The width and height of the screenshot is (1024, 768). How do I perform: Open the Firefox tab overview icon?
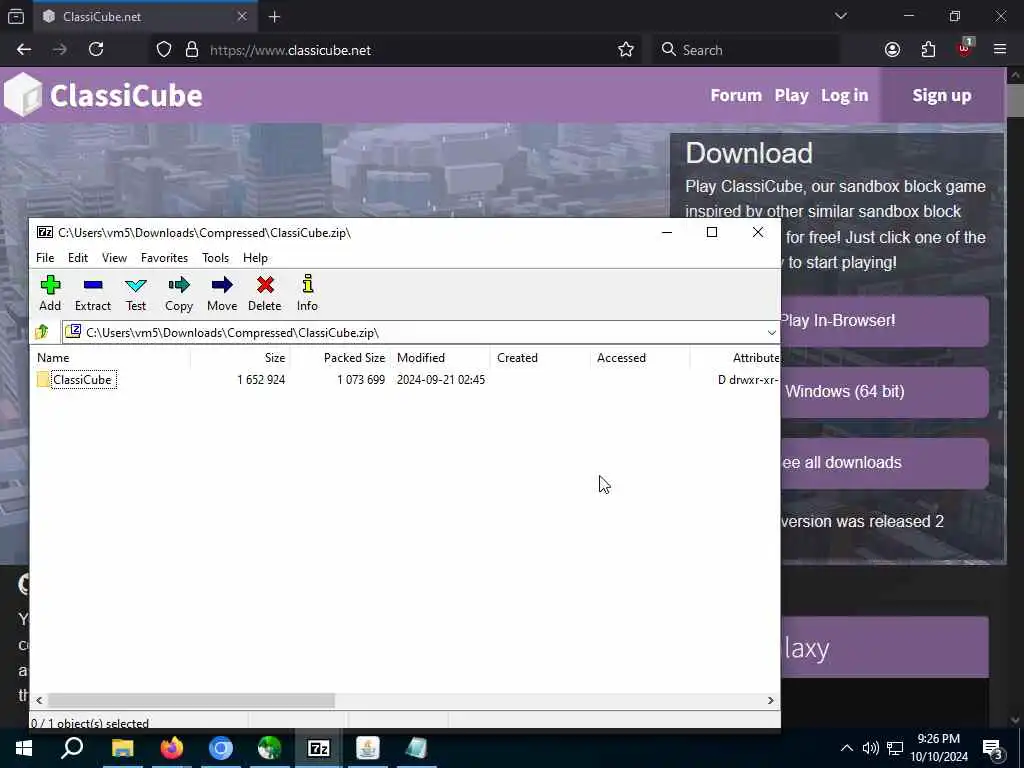pos(16,17)
